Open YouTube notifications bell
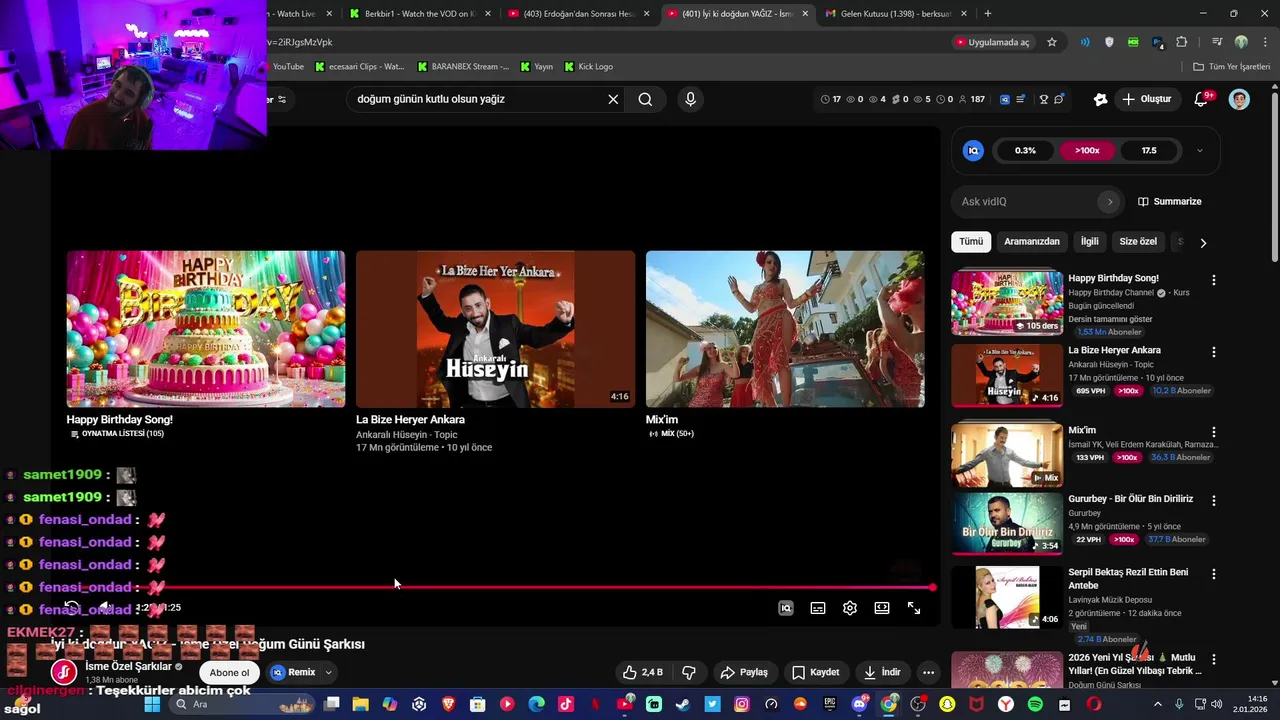 tap(1203, 99)
